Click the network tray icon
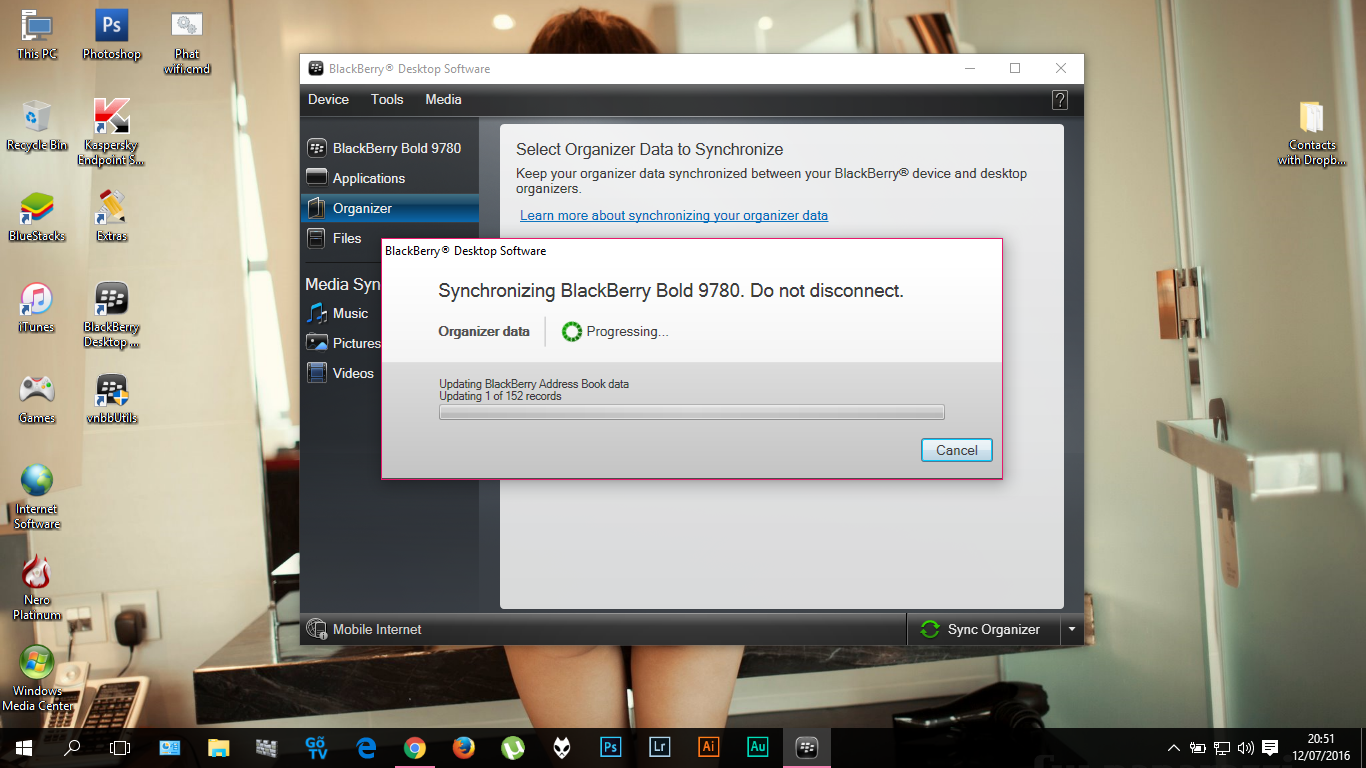This screenshot has width=1366, height=768. tap(1222, 747)
